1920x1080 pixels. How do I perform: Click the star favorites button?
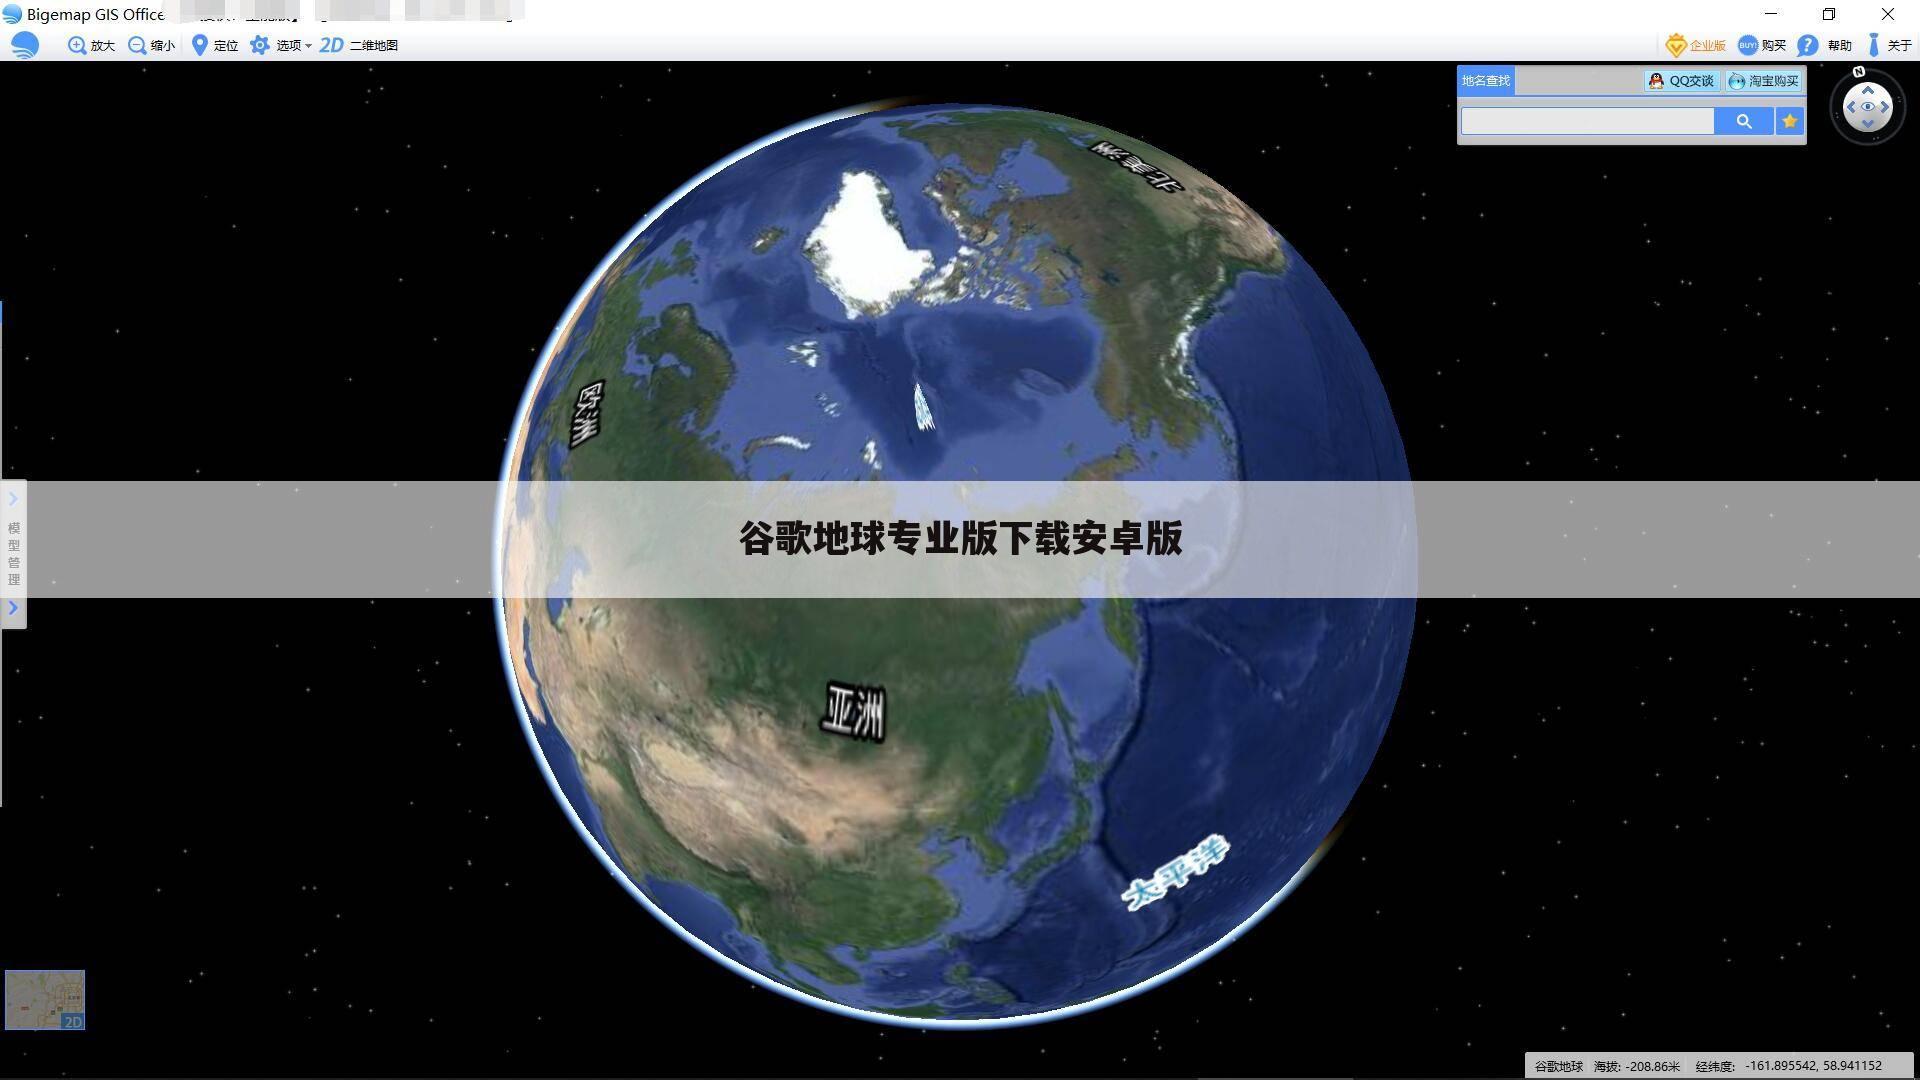click(x=1789, y=121)
